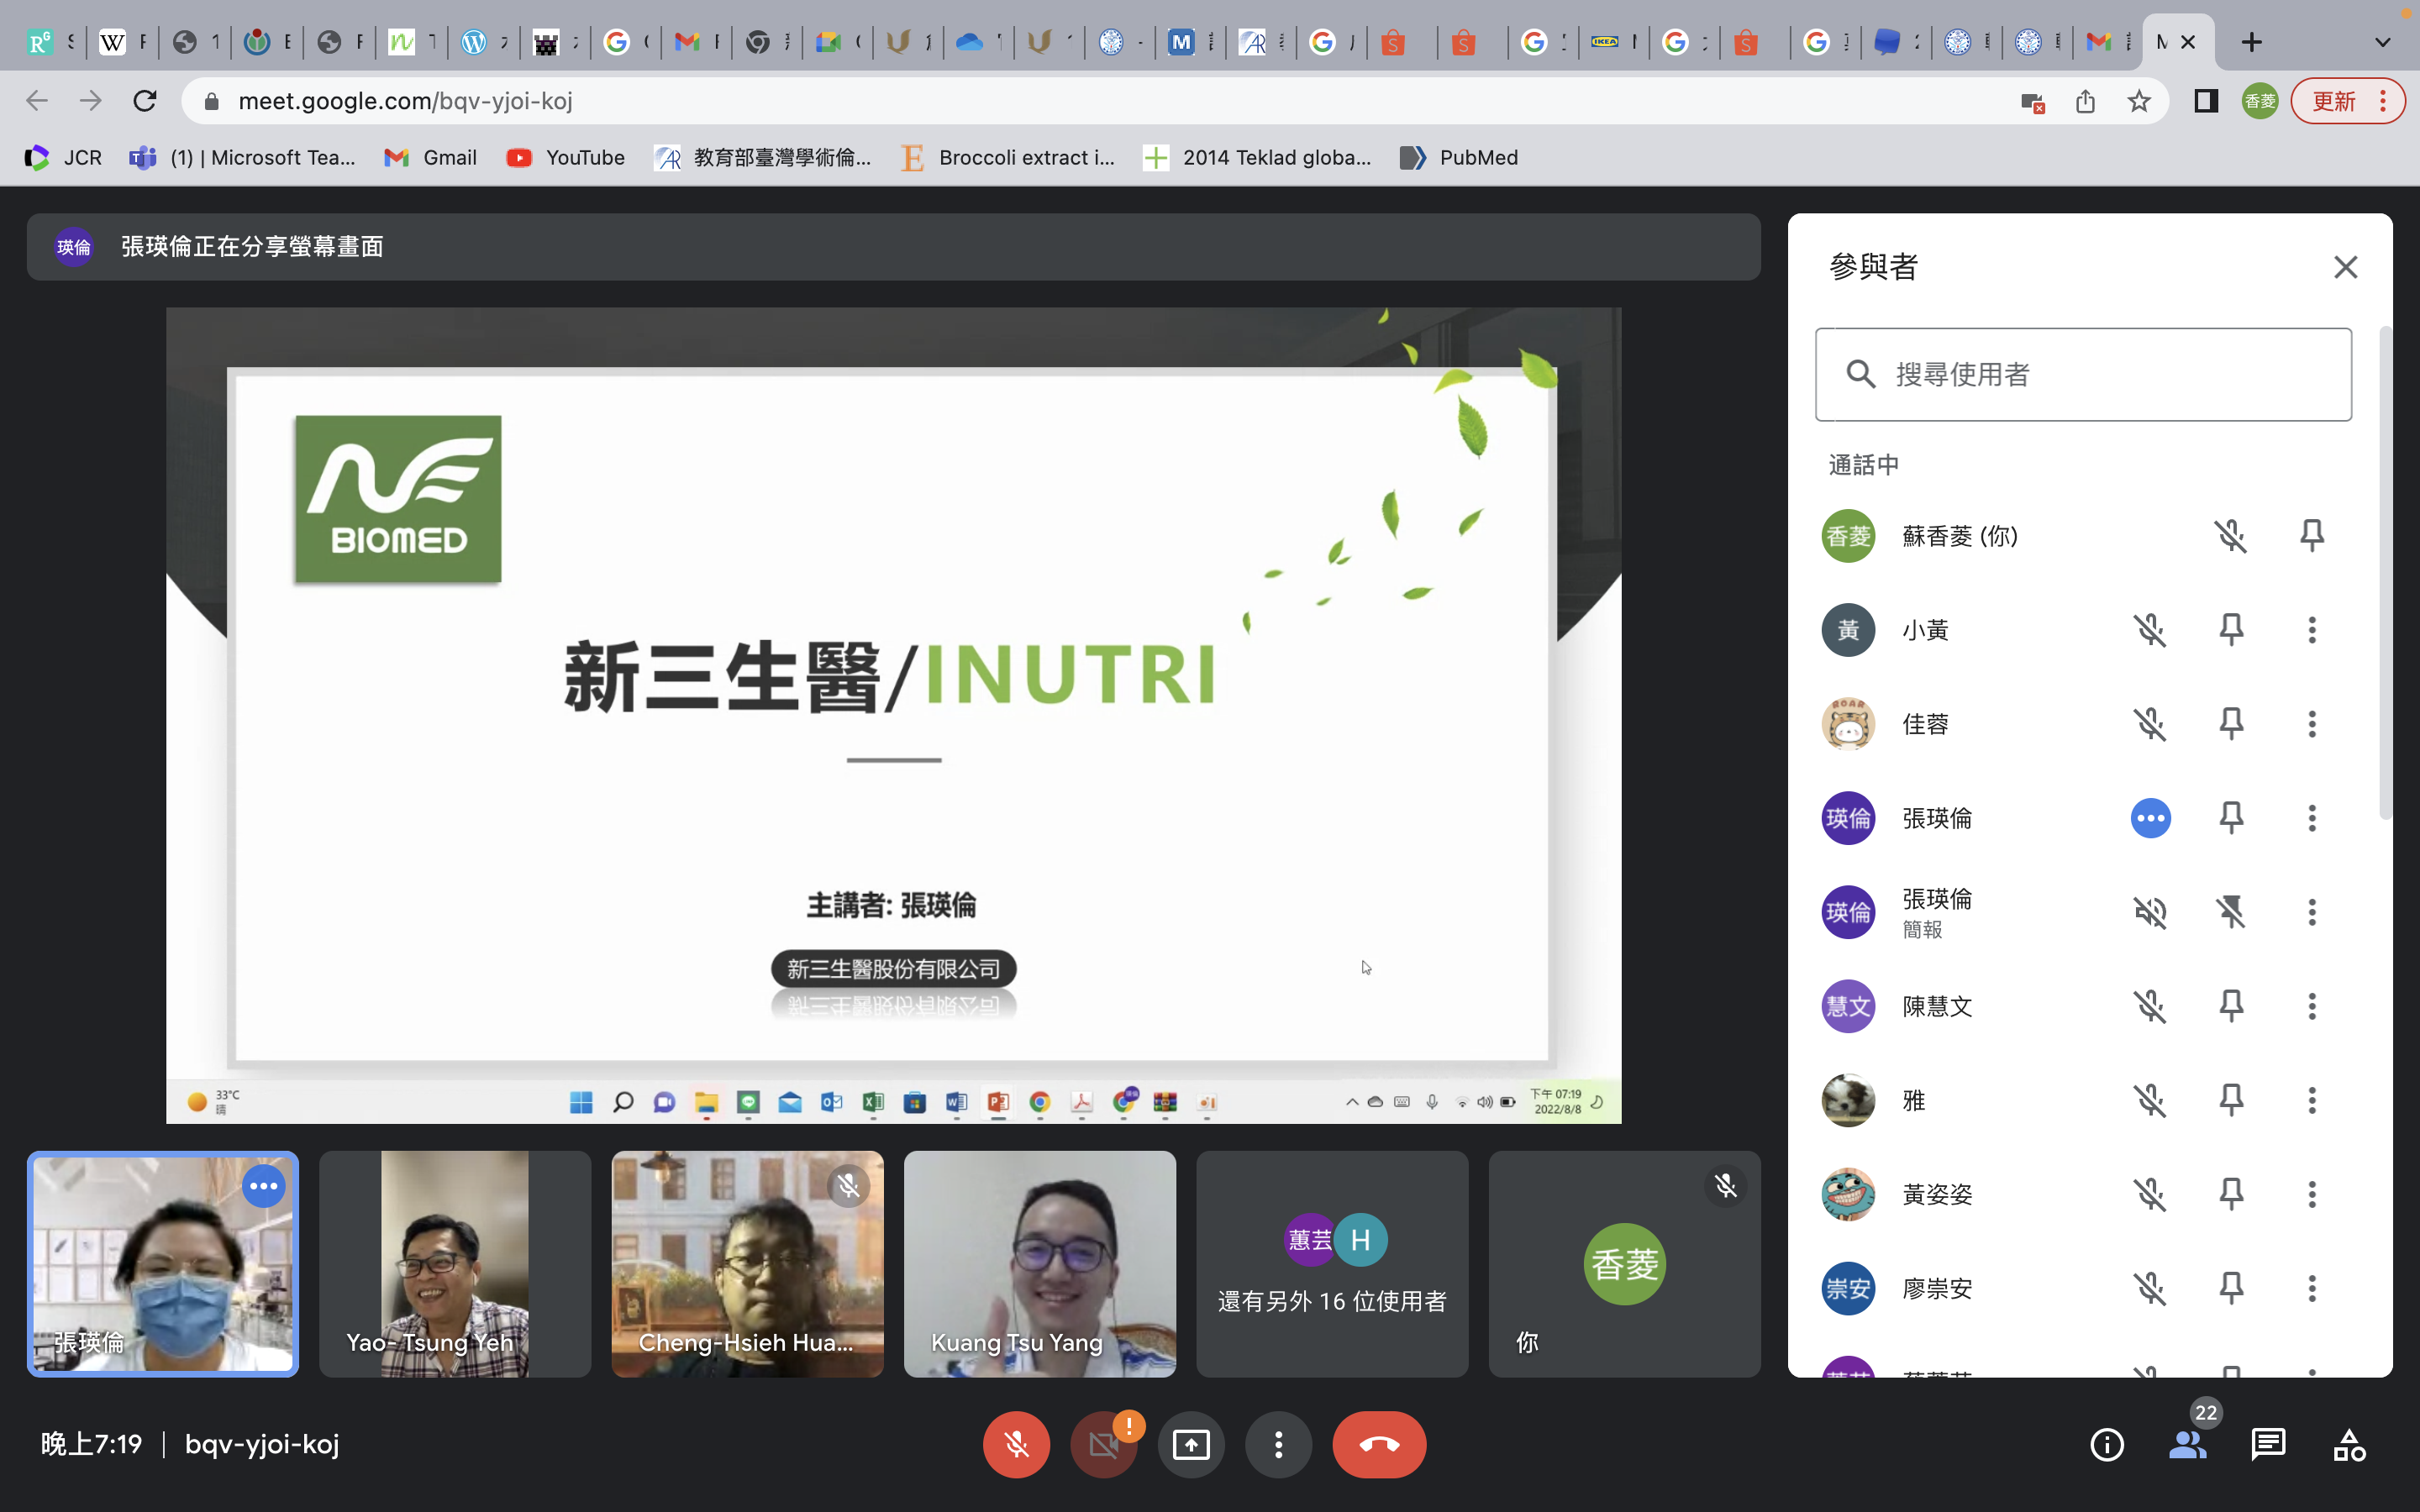Open a new browser tab
Screen dimensions: 2420x1512
(2251, 42)
